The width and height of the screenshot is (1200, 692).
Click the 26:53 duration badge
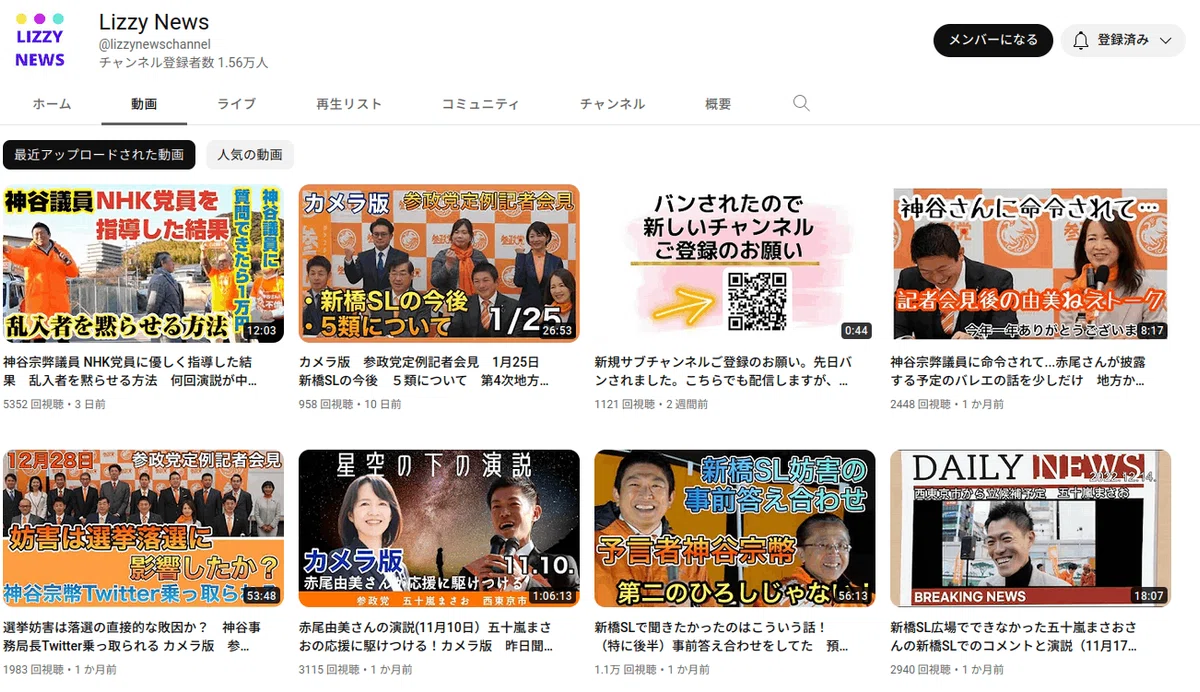[557, 330]
